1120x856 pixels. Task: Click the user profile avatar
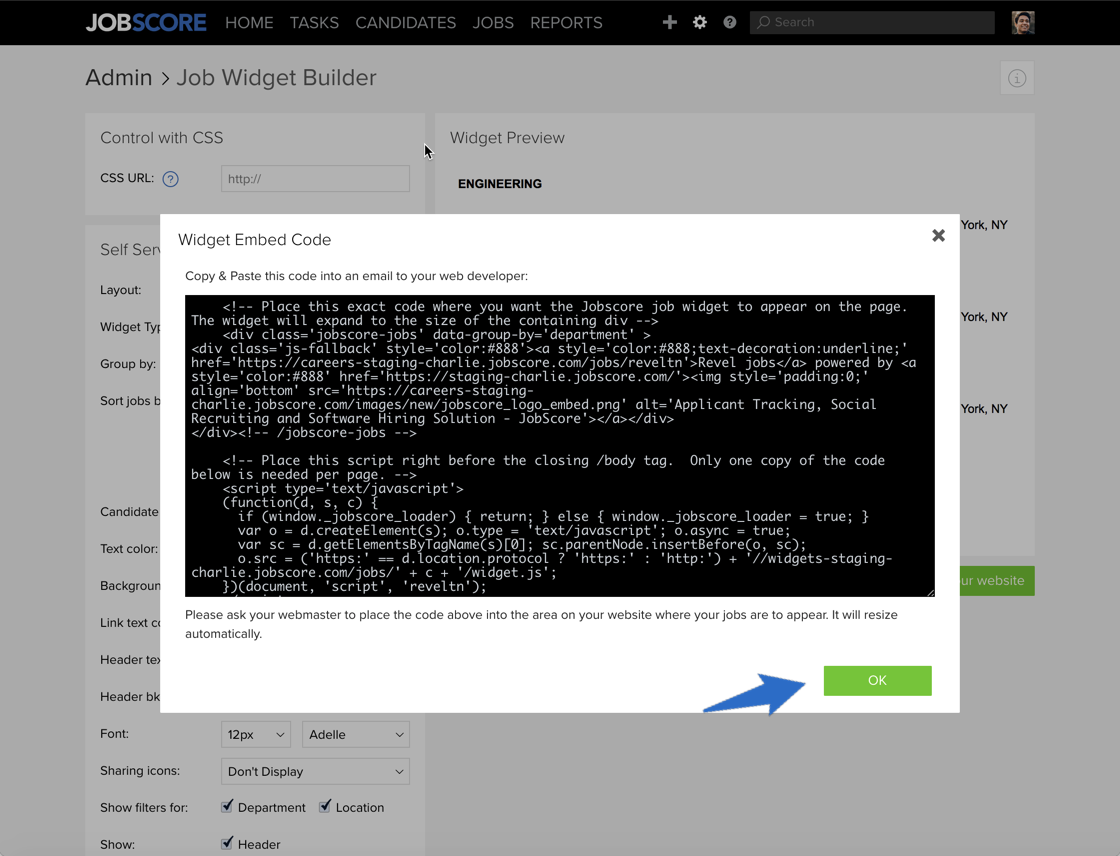(1023, 22)
